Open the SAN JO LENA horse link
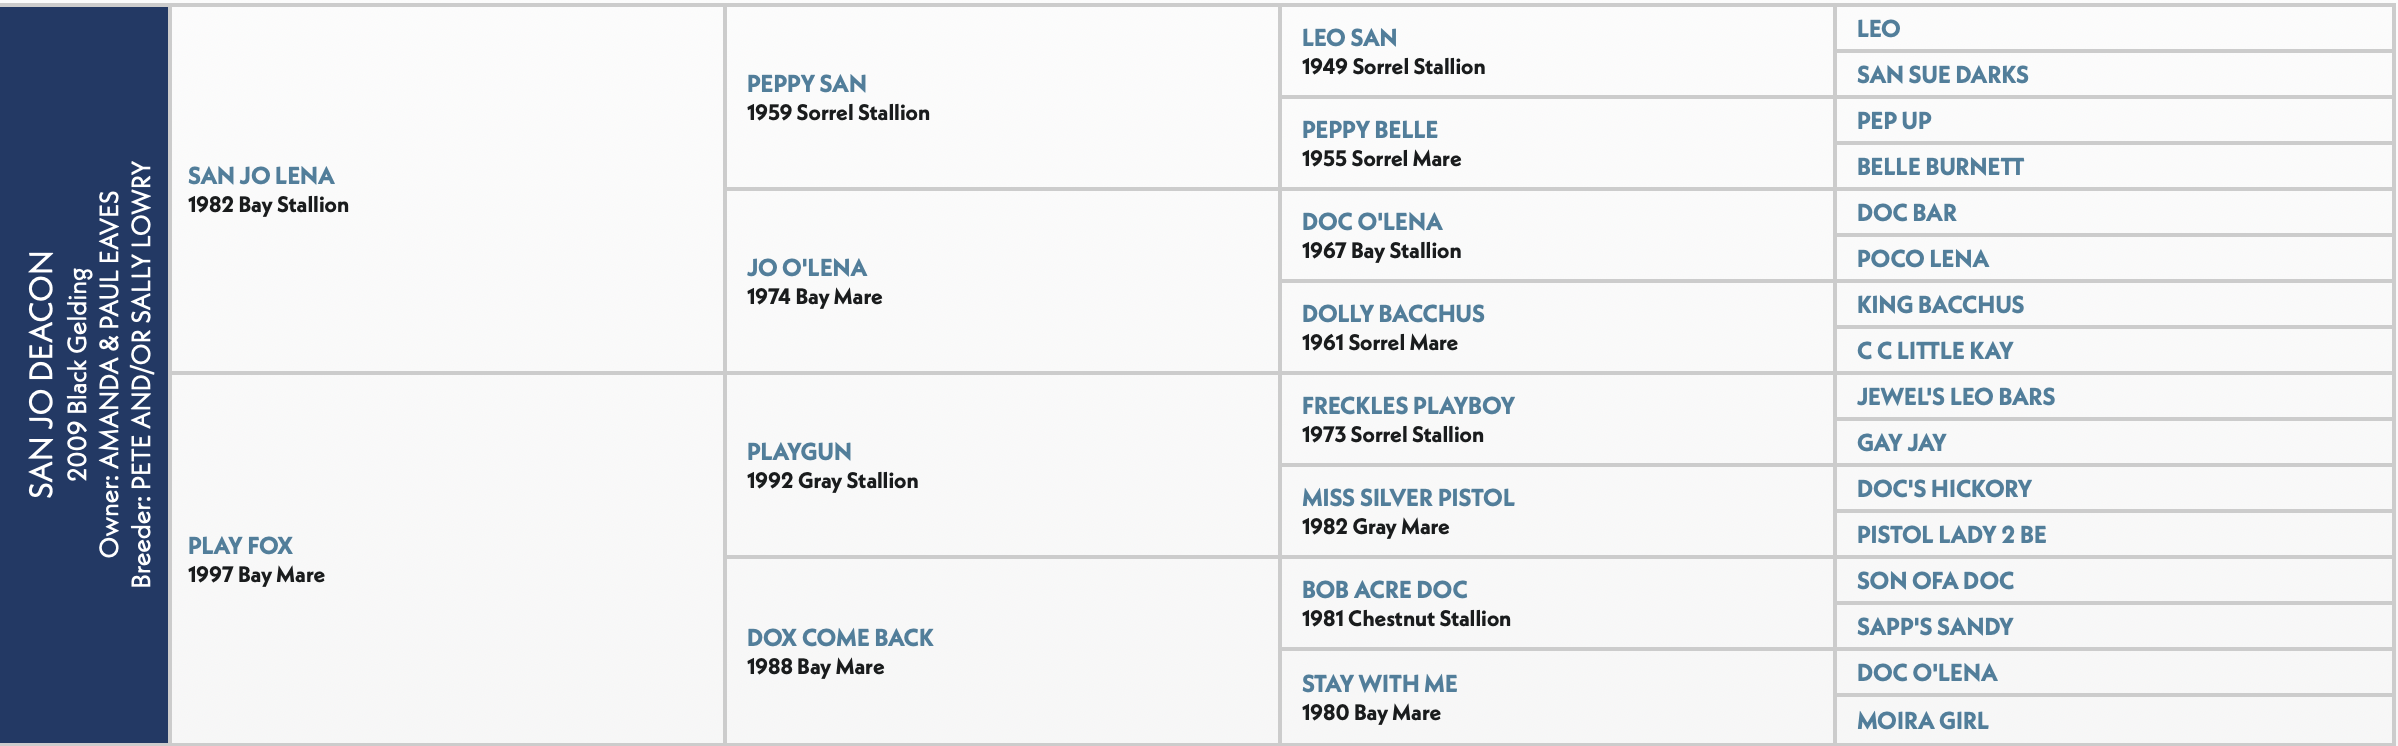Screen dimensions: 2398x746 [261, 176]
